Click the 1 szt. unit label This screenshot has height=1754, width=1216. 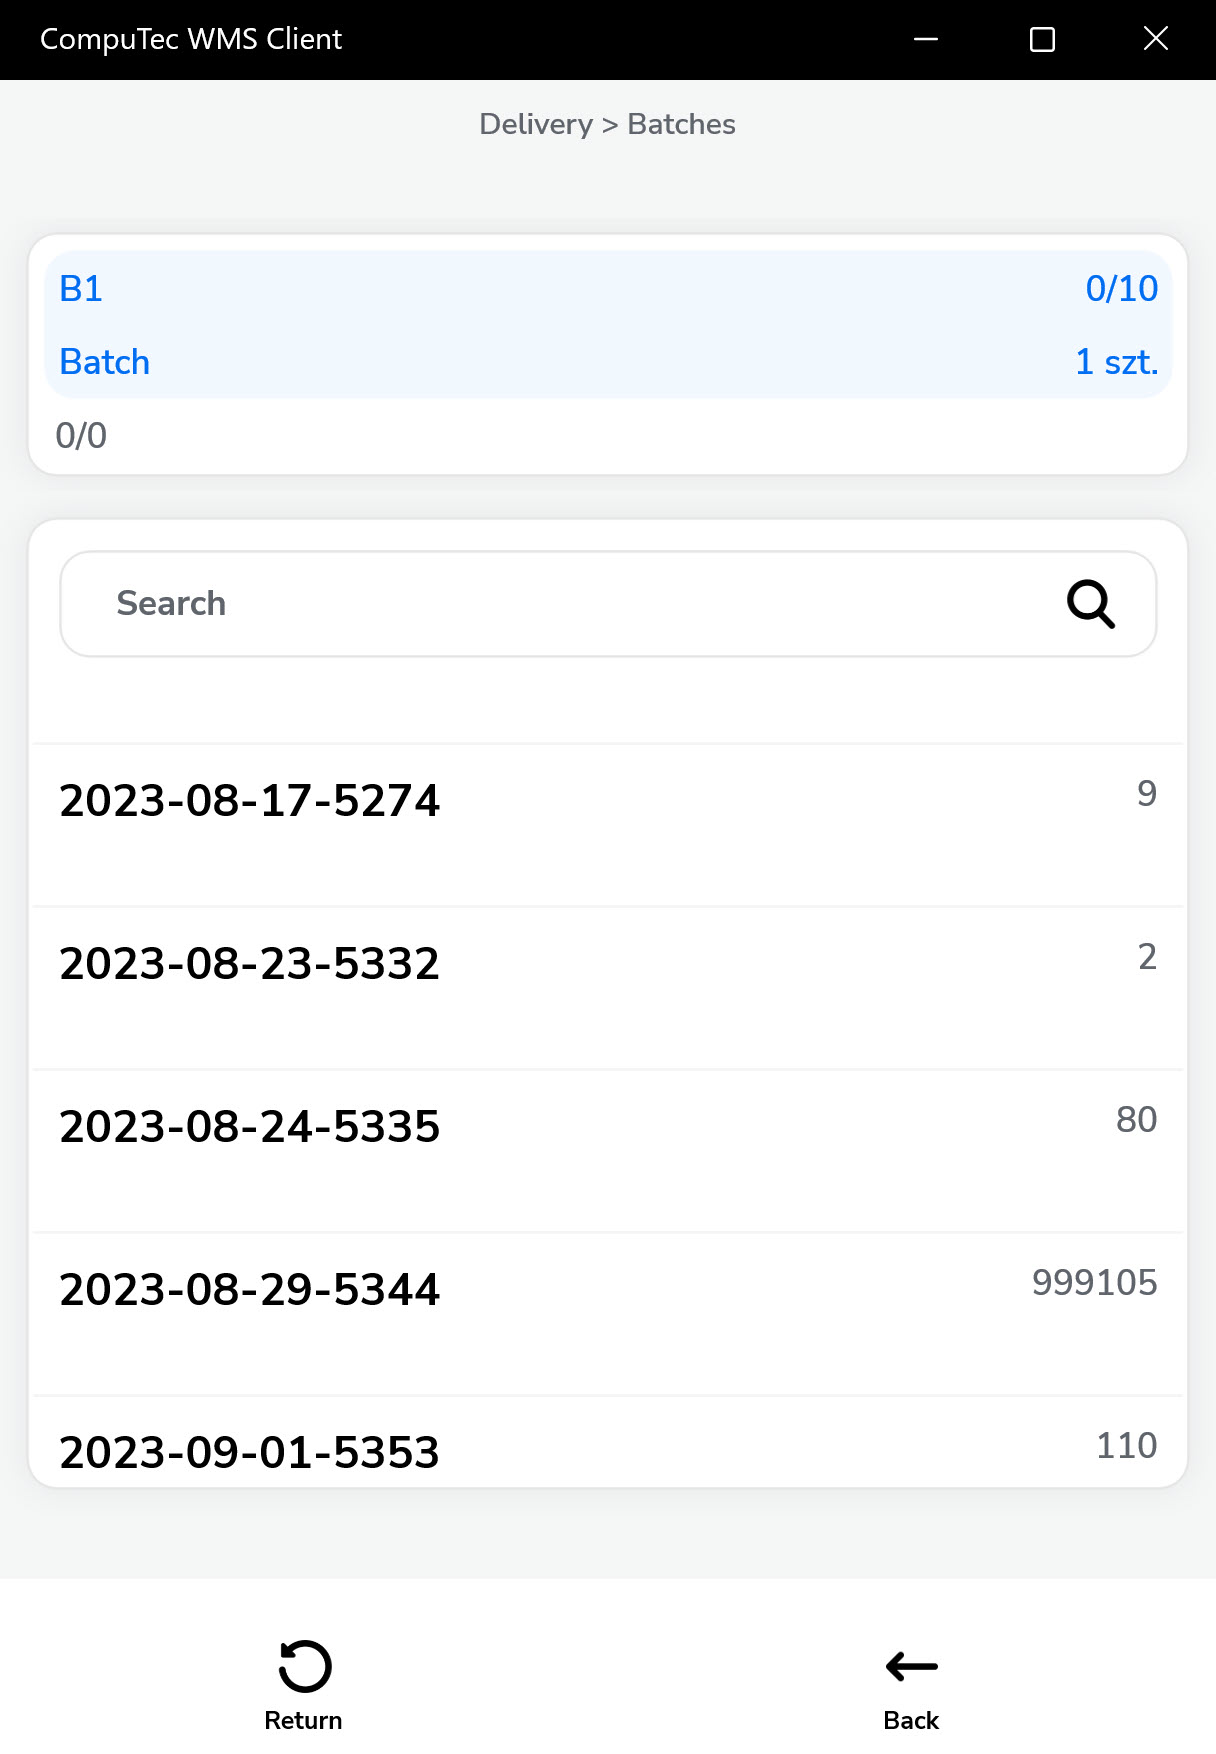click(1116, 362)
